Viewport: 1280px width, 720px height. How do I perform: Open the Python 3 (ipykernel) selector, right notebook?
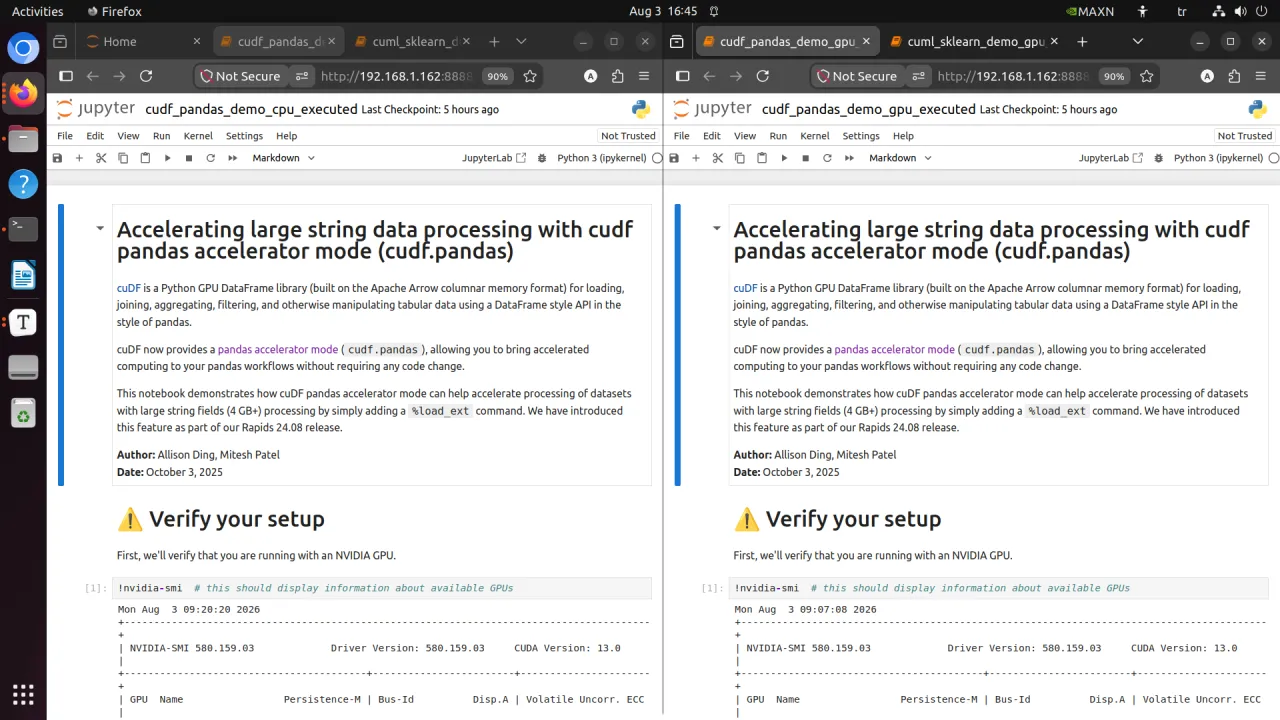pos(1220,158)
